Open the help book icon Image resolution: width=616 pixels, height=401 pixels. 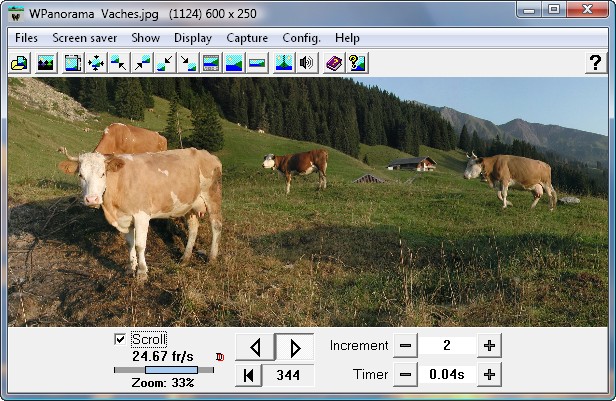click(x=333, y=63)
